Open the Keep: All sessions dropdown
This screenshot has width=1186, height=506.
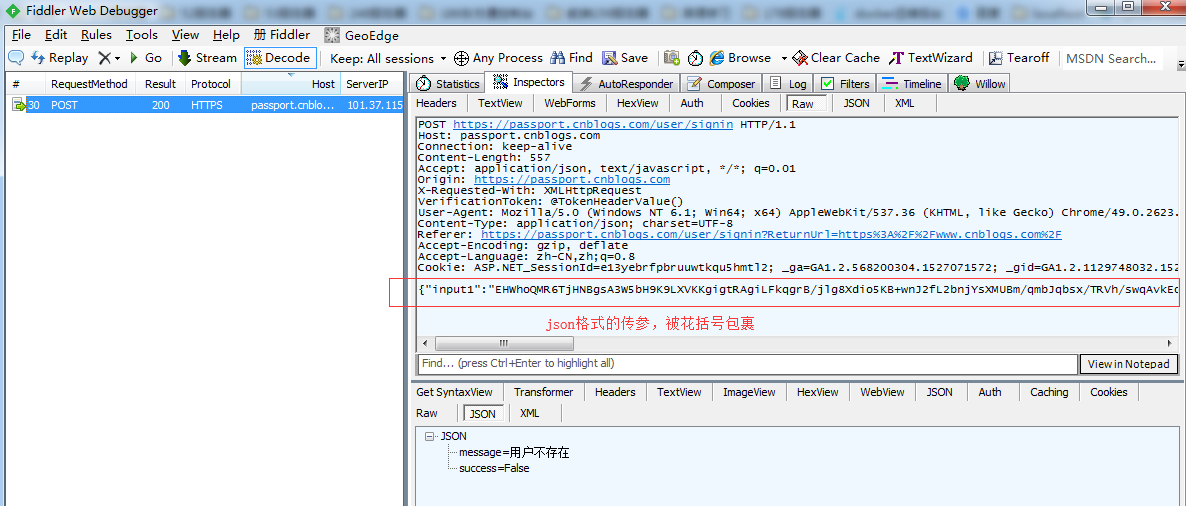click(388, 58)
